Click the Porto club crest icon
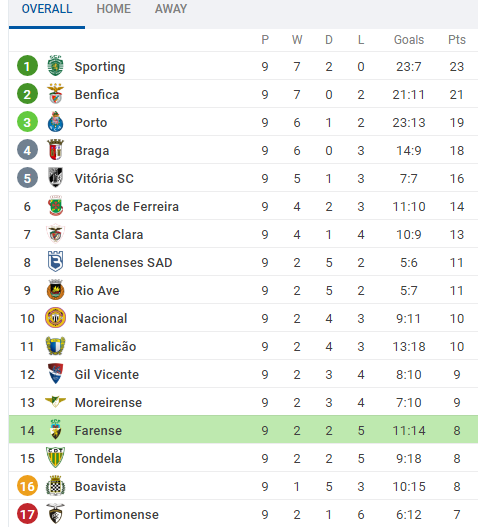Viewport: 478px width, 527px height. click(x=55, y=122)
